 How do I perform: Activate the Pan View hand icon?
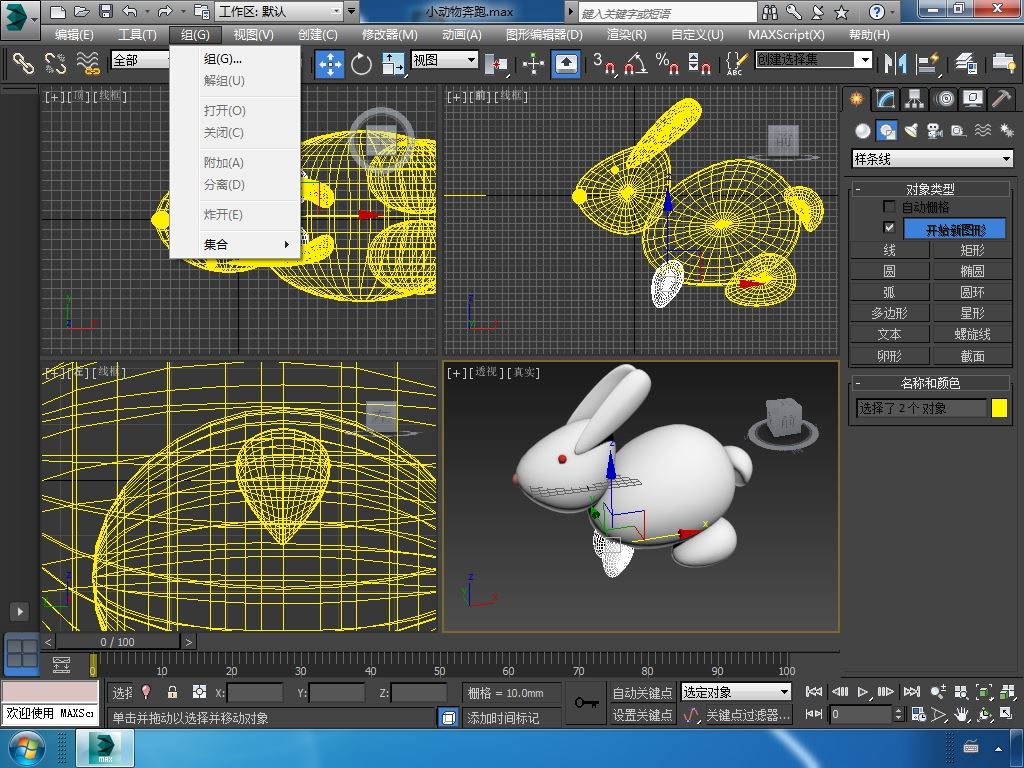click(961, 715)
